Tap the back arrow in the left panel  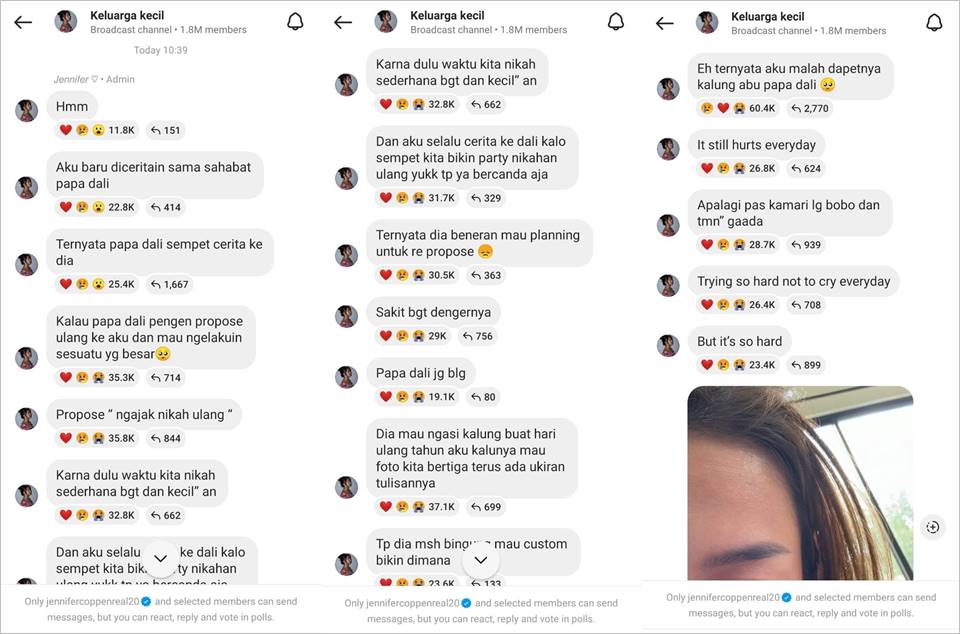click(23, 23)
